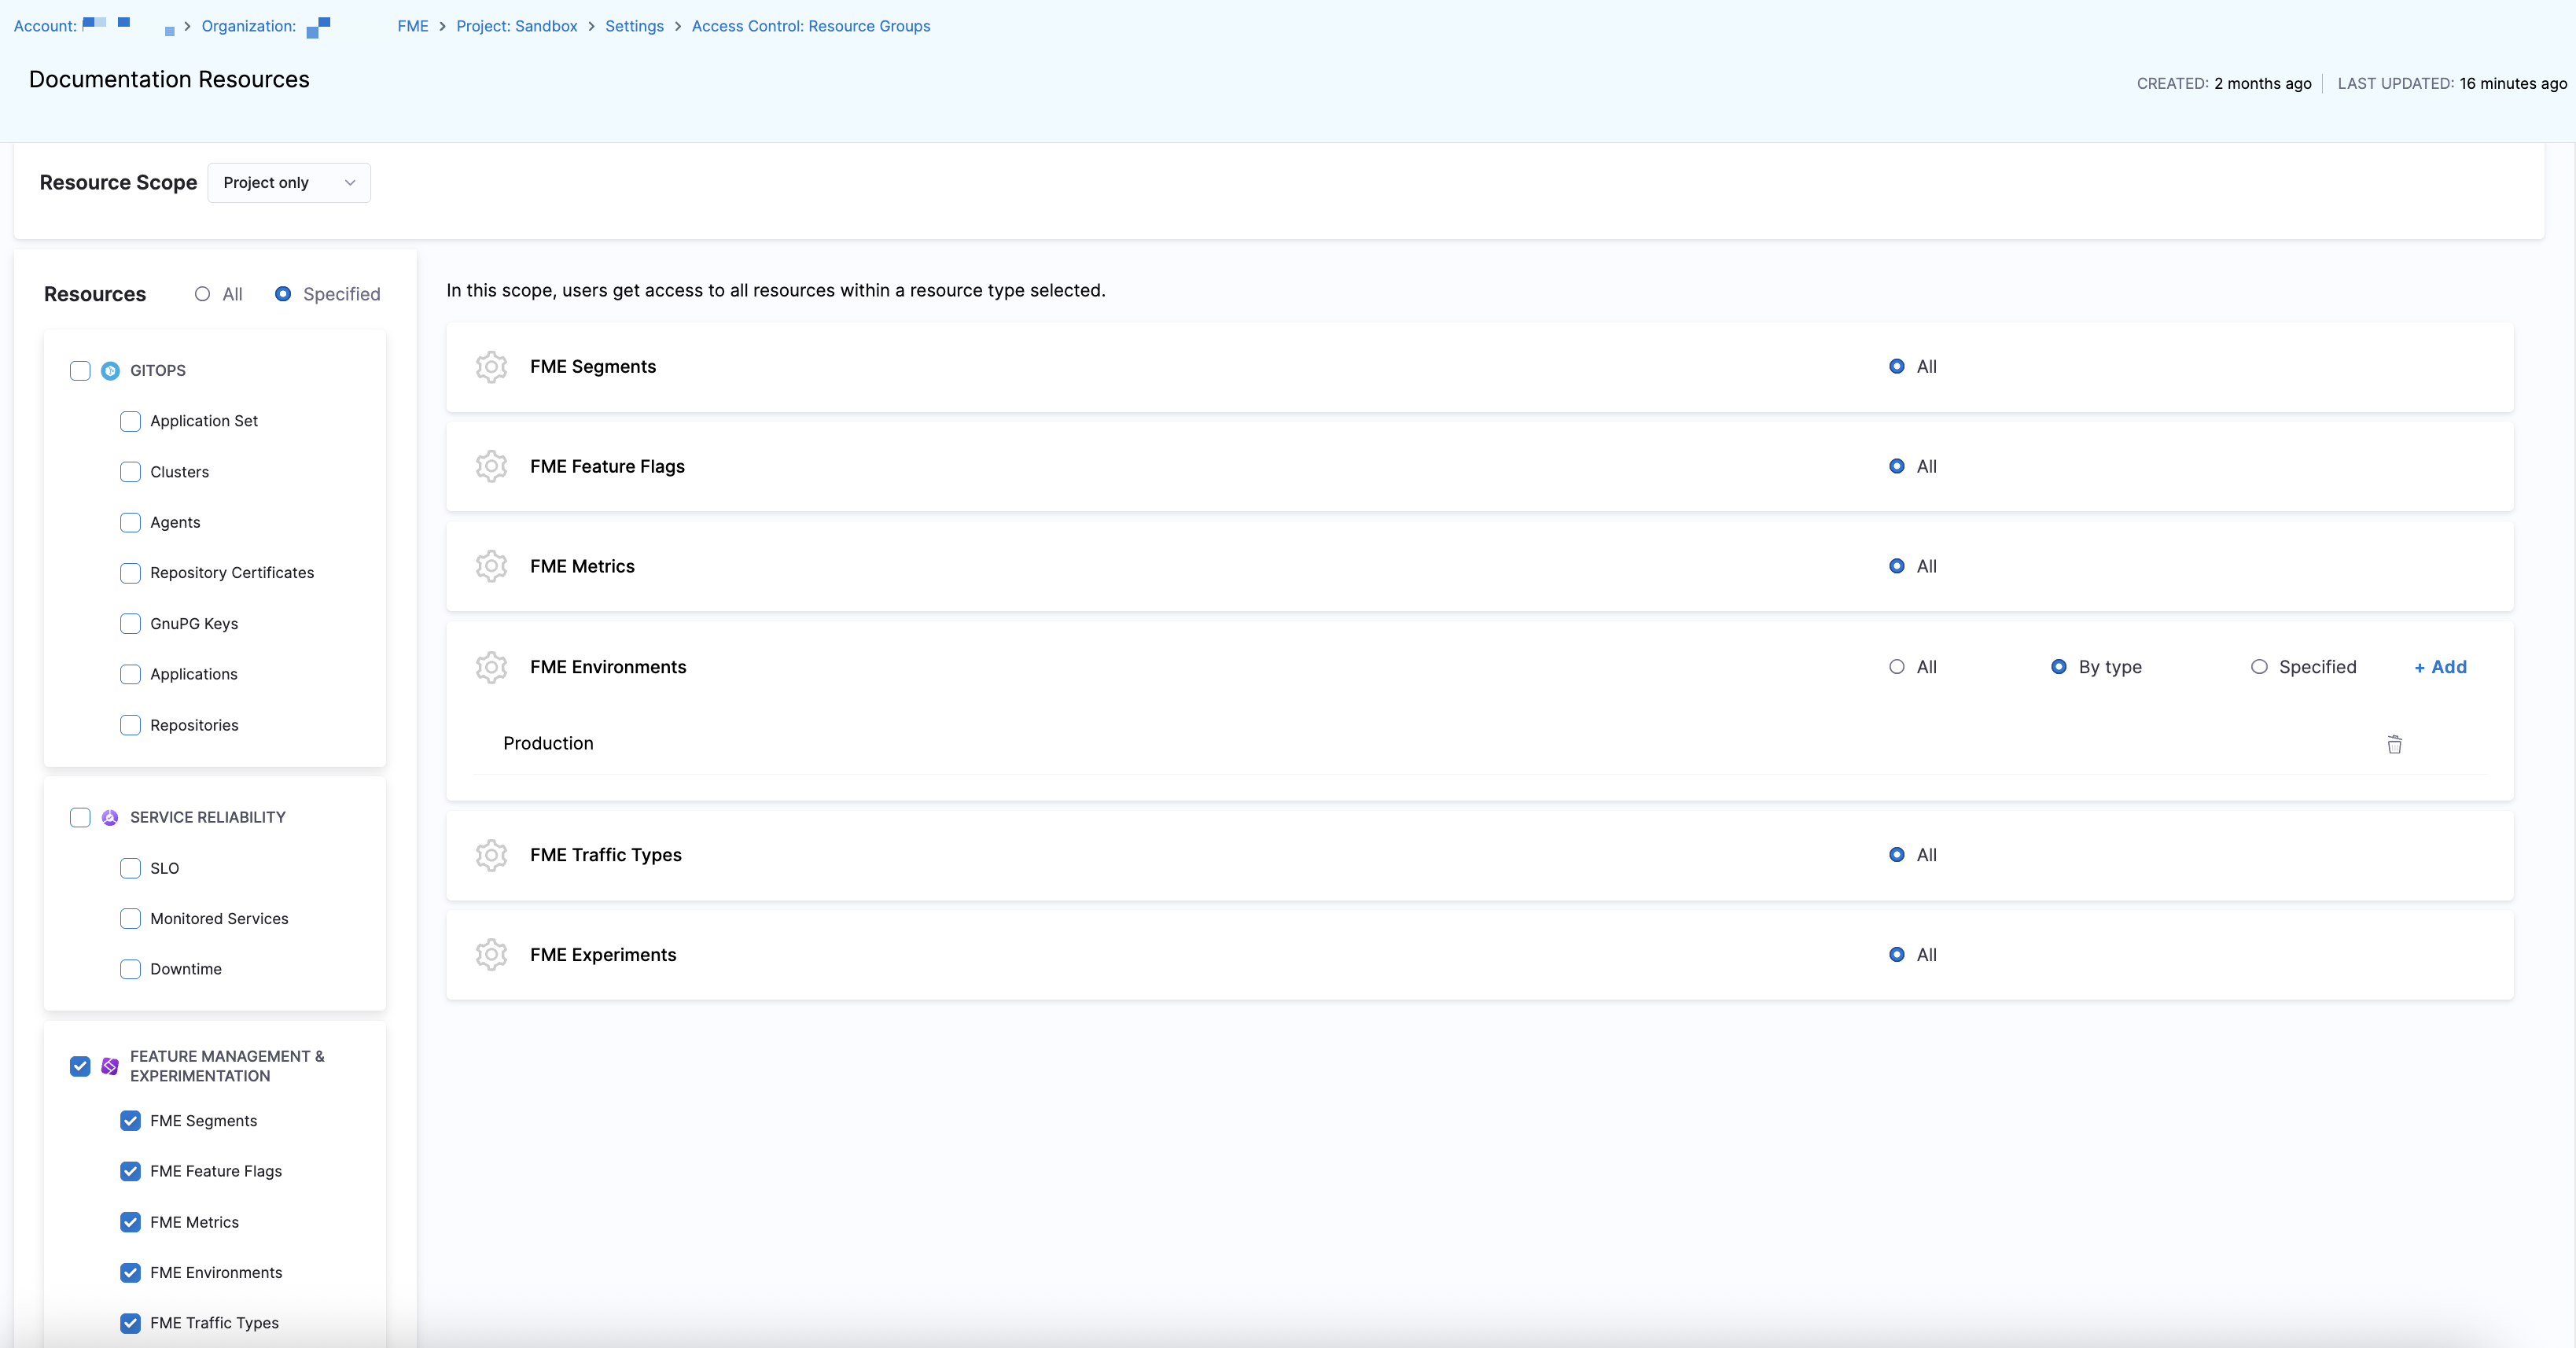Viewport: 2576px width, 1348px height.
Task: Choose Specified for FME Environments
Action: tap(2259, 667)
